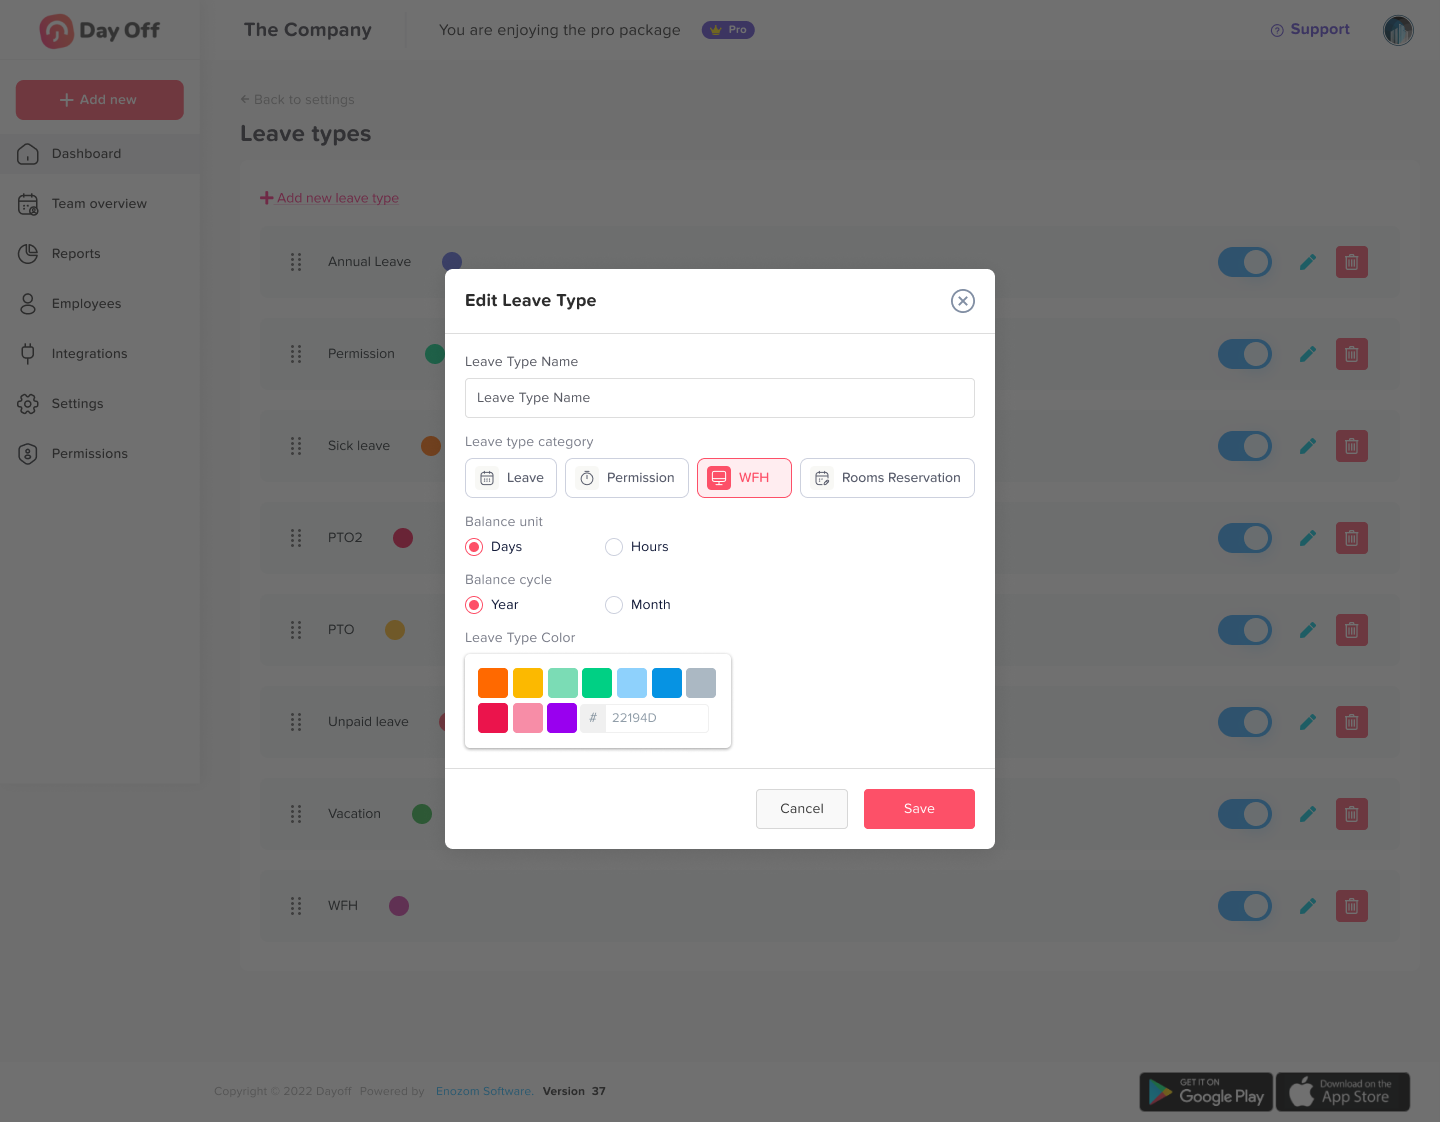The image size is (1440, 1122).
Task: Toggle the switch for WFH leave type
Action: pyautogui.click(x=1244, y=906)
